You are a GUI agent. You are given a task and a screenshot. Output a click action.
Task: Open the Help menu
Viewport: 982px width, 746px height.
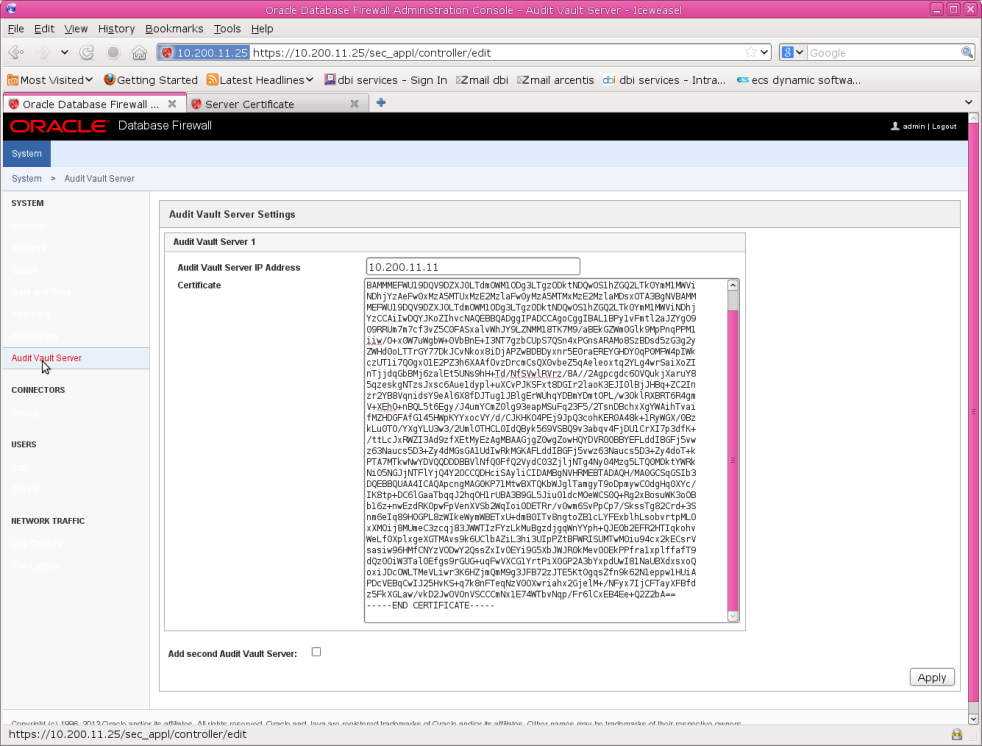tap(262, 29)
